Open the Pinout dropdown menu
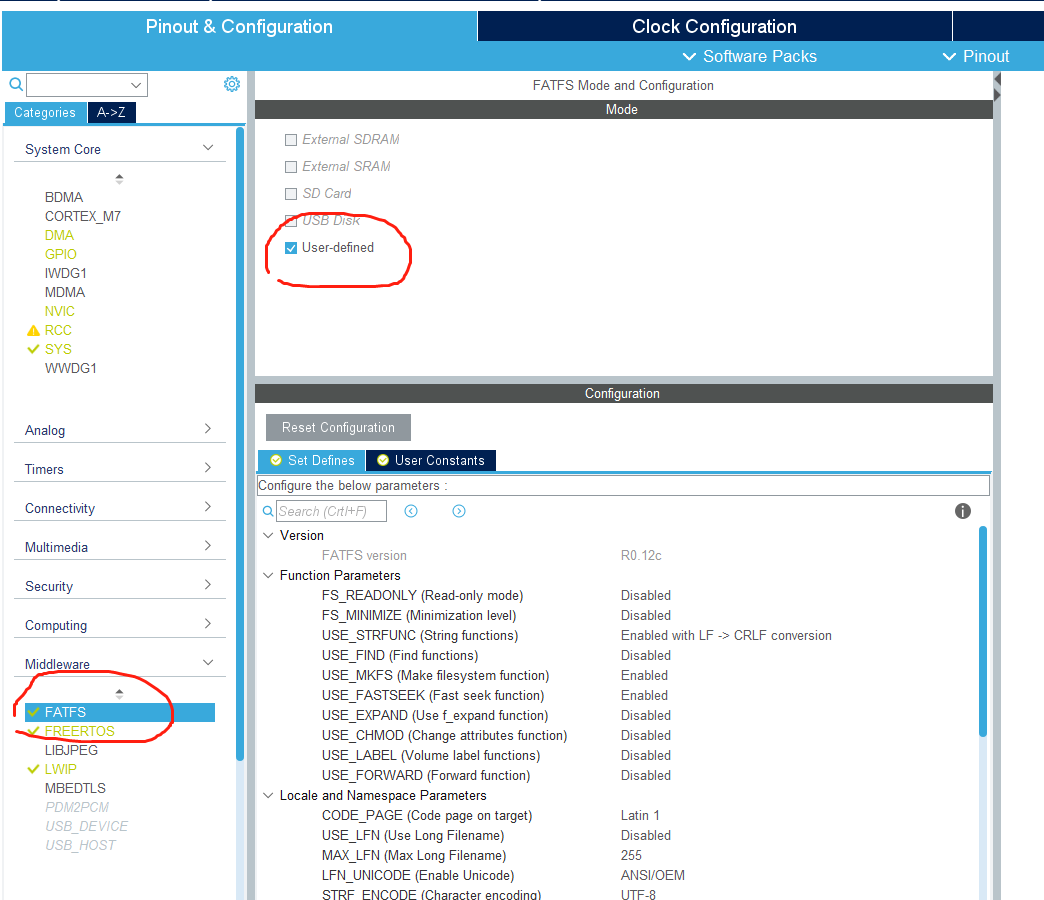1044x900 pixels. click(976, 57)
